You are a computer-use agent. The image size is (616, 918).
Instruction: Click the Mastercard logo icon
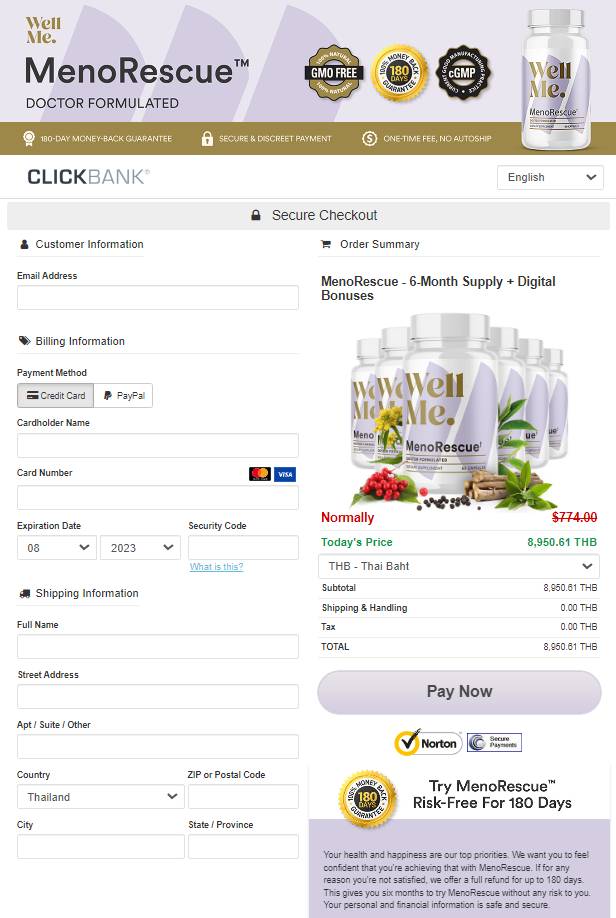[260, 474]
